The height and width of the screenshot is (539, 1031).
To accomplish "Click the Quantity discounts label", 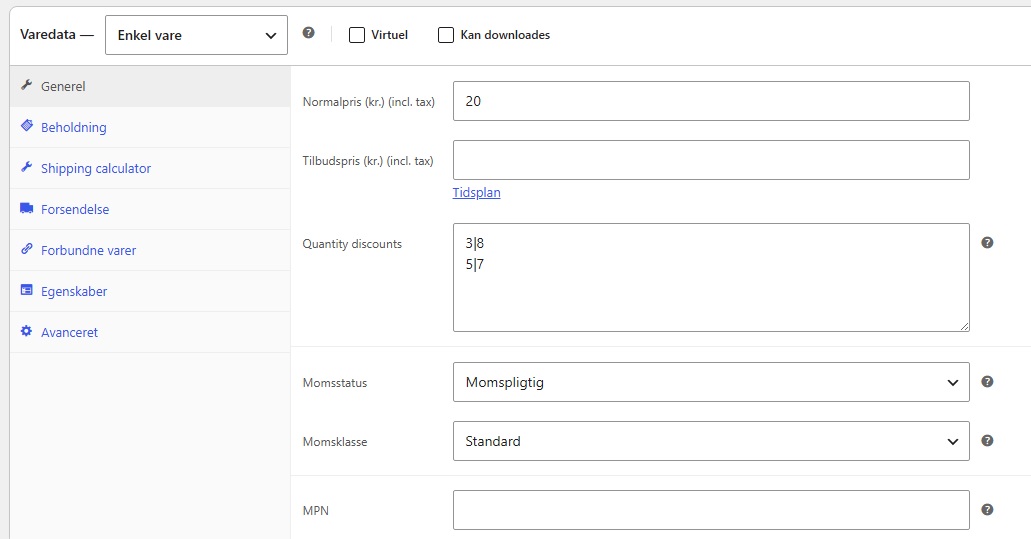I will pos(352,244).
